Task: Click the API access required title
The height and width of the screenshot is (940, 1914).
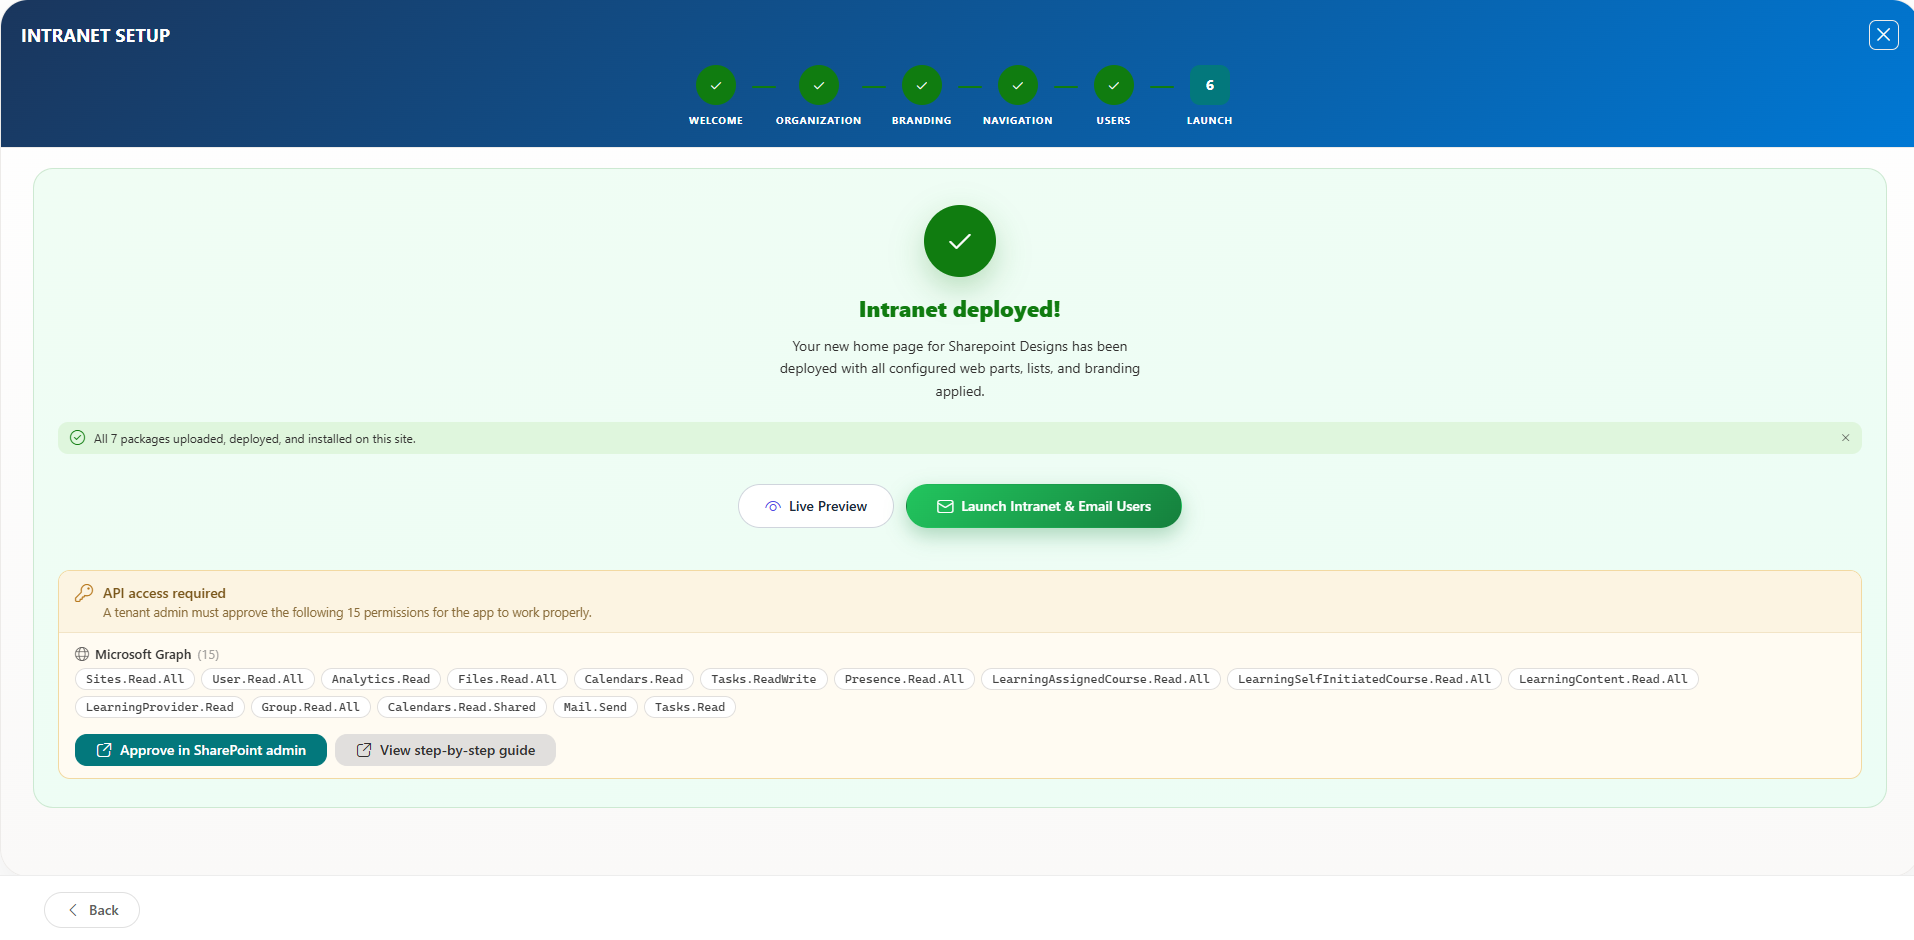Action: [x=164, y=593]
